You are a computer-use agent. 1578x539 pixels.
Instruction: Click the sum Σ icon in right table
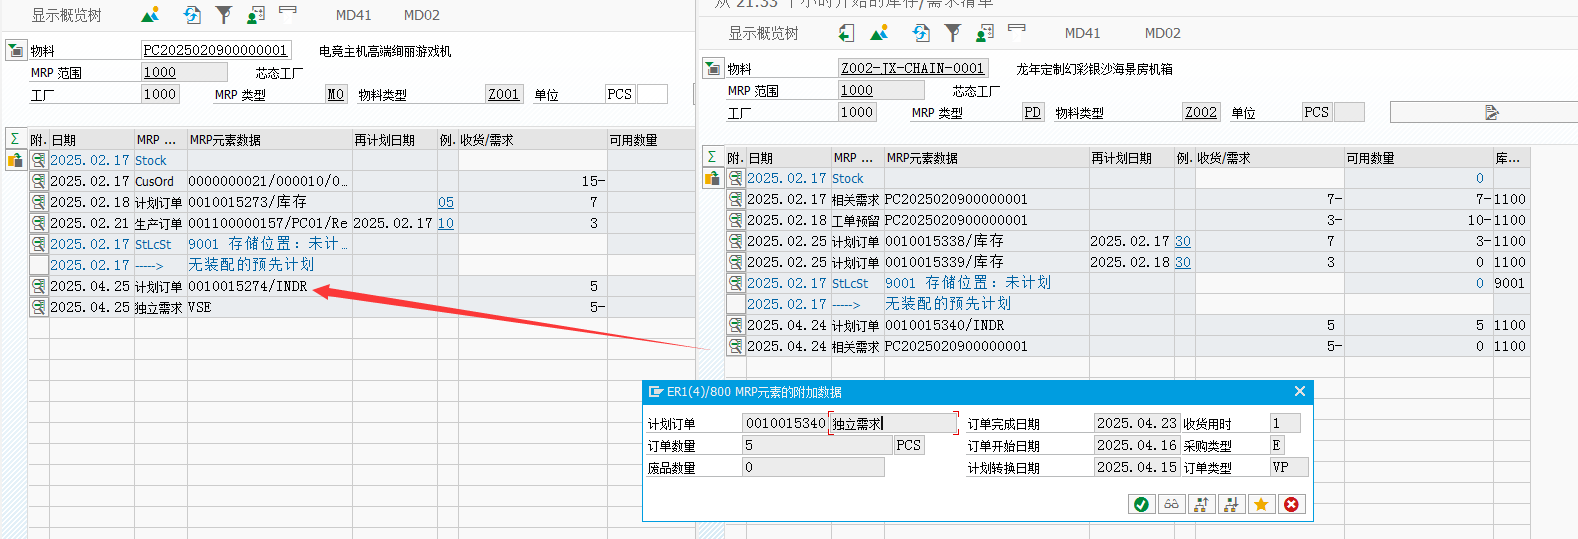[712, 157]
